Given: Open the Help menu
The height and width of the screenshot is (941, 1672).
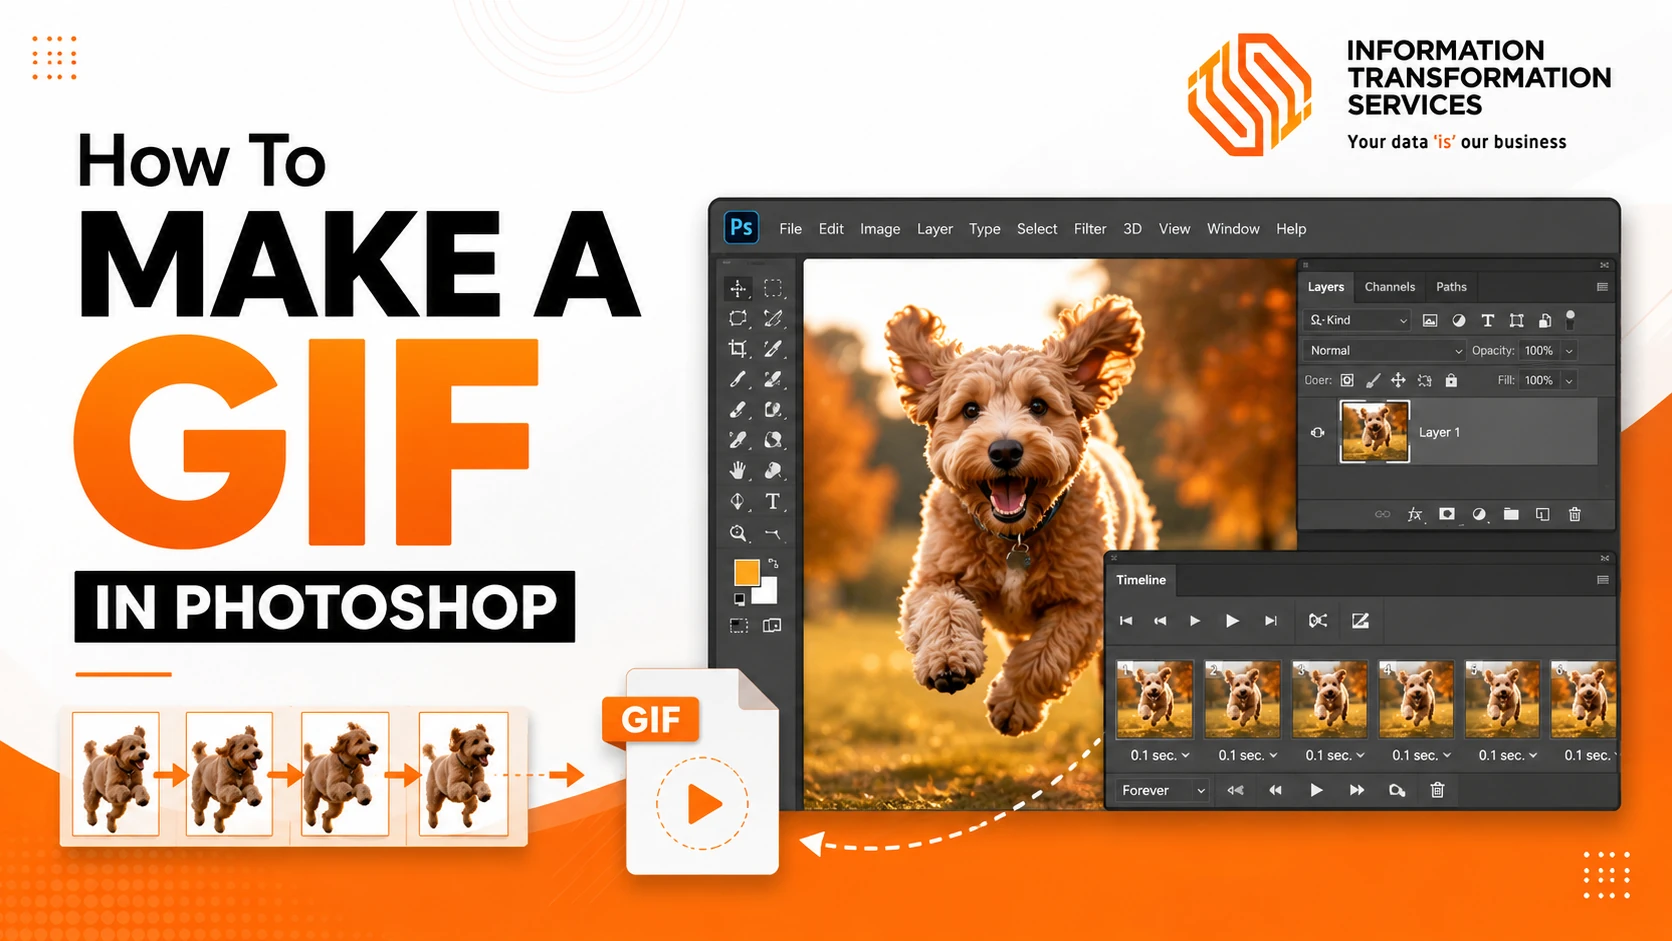Looking at the screenshot, I should (1291, 229).
